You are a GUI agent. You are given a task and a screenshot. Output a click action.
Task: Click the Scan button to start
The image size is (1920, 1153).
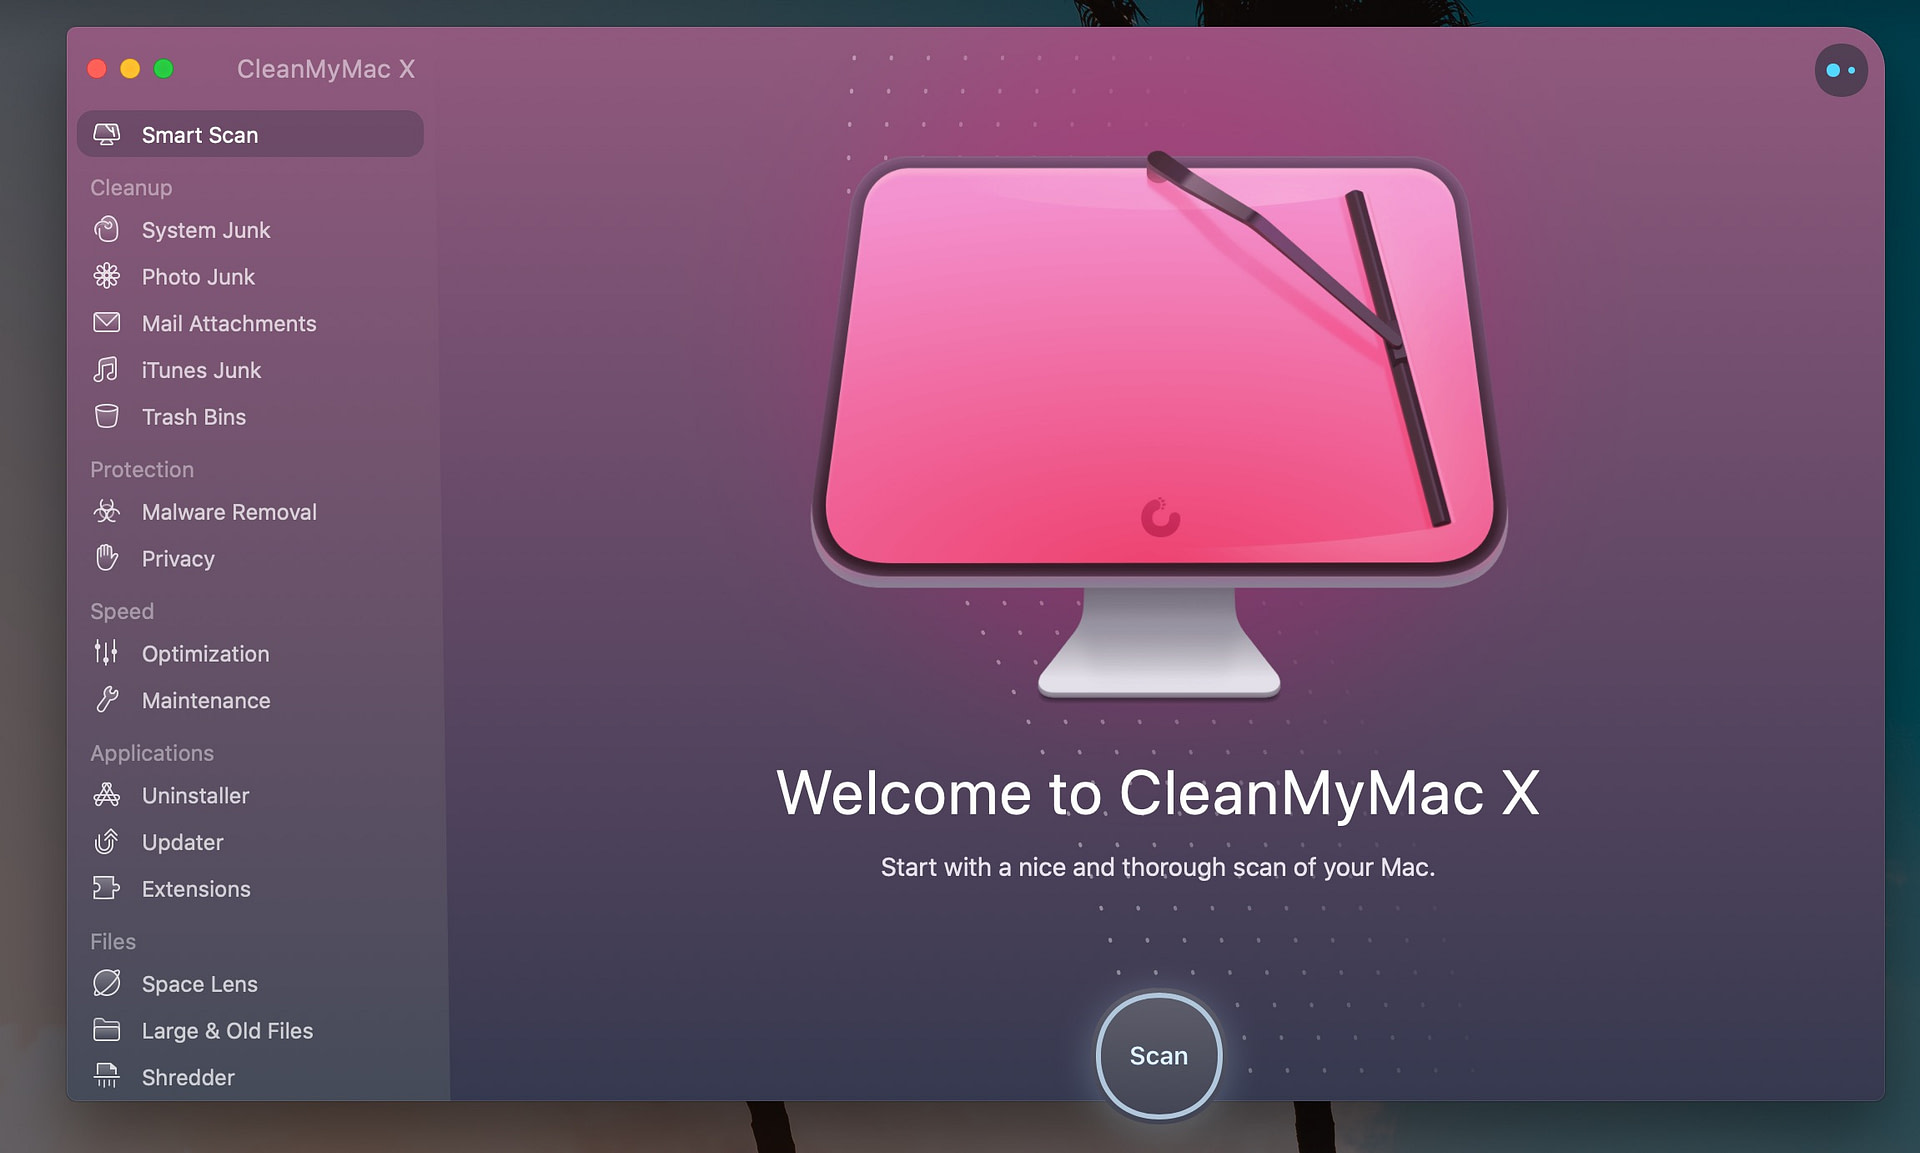pos(1157,1056)
